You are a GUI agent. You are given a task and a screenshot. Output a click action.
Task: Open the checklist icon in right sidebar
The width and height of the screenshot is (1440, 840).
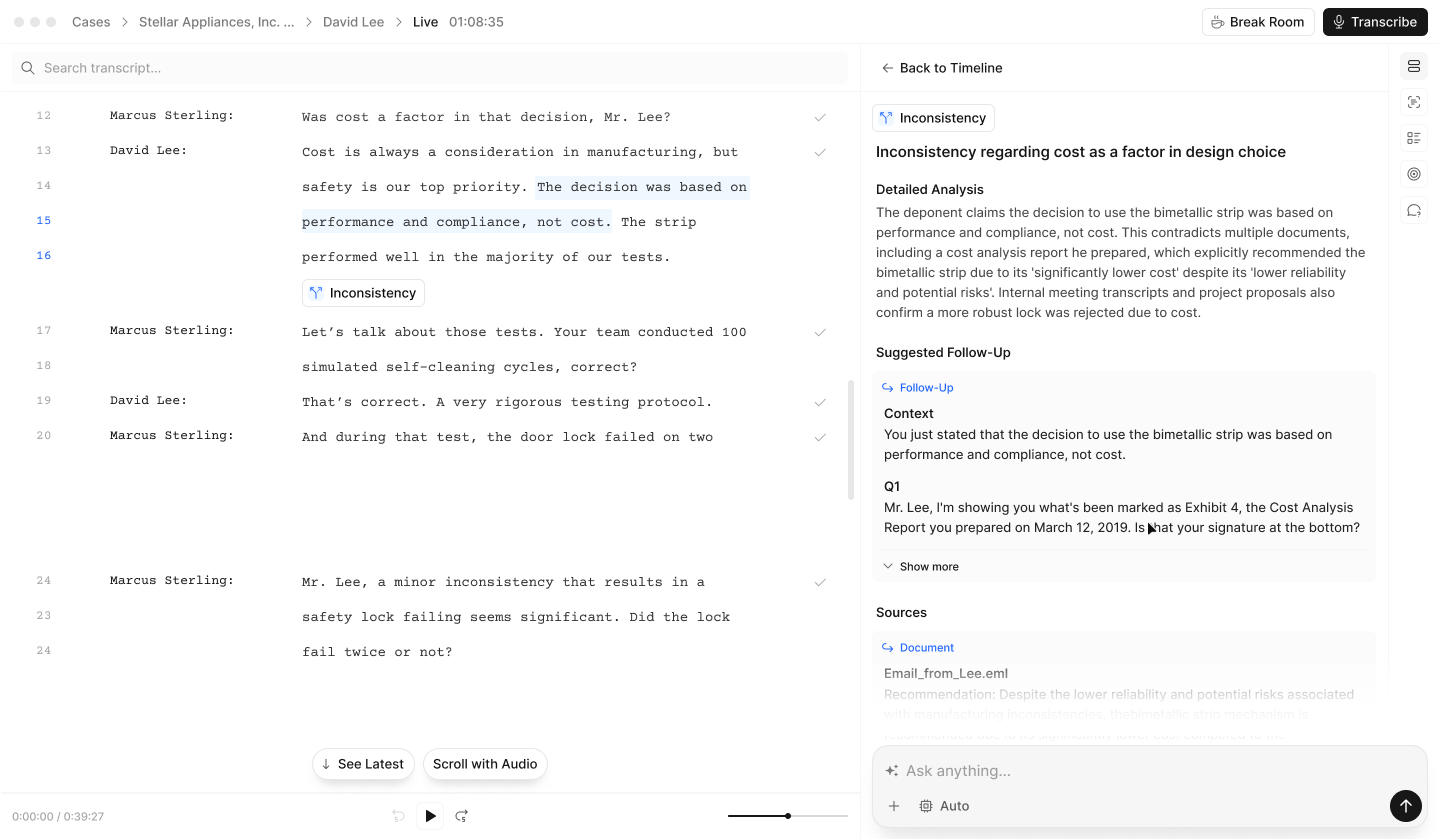point(1414,138)
